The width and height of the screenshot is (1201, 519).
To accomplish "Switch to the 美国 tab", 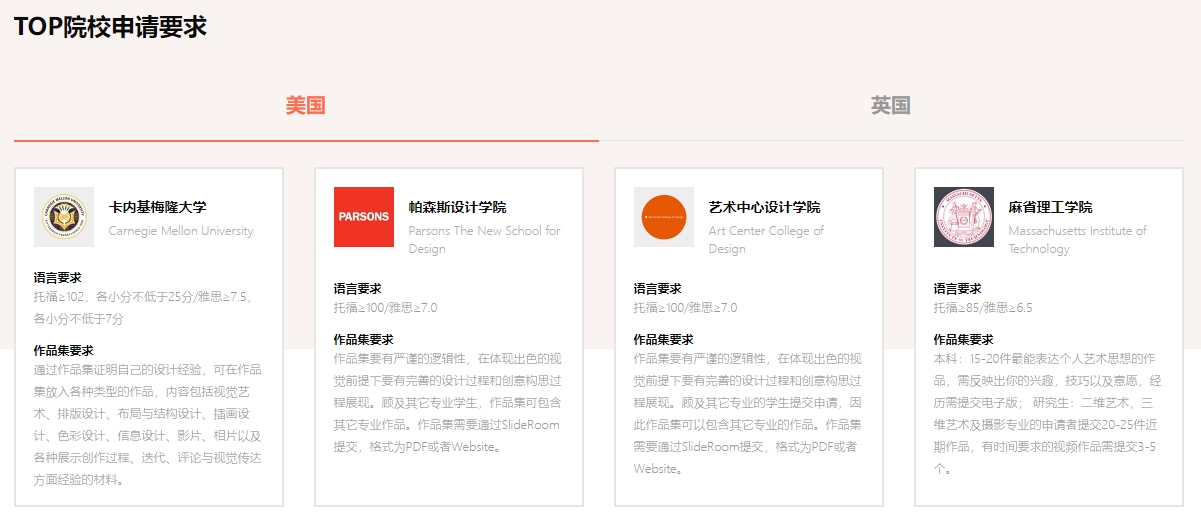I will [306, 106].
